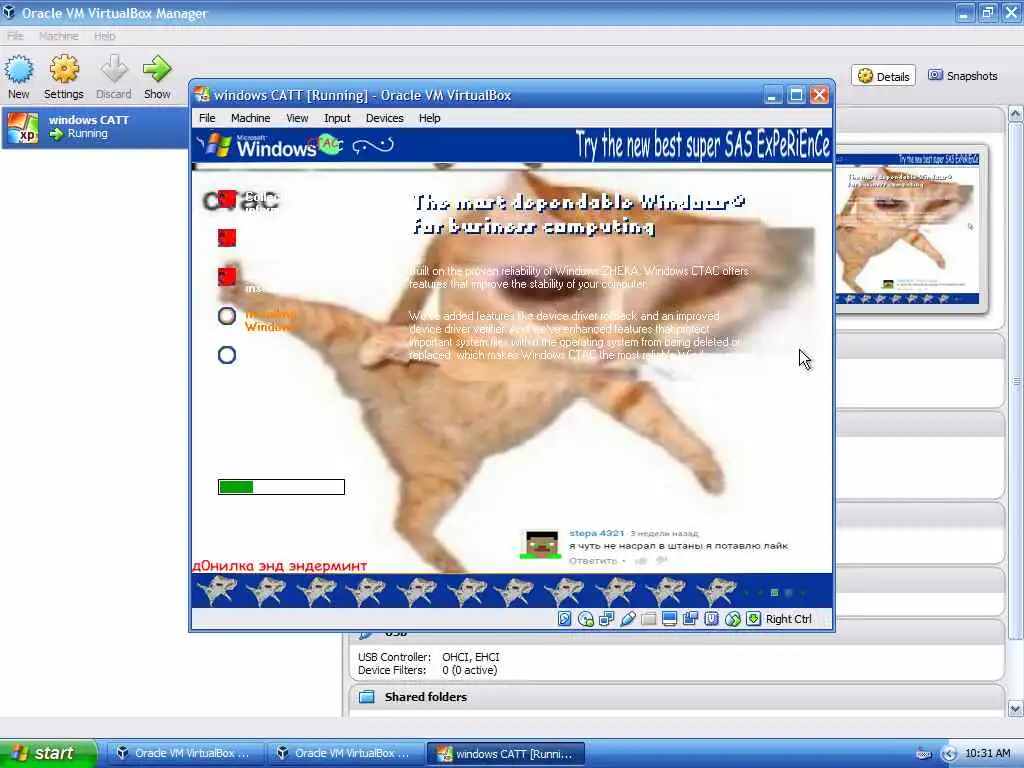
Task: Switch to Details view button
Action: pos(884,76)
